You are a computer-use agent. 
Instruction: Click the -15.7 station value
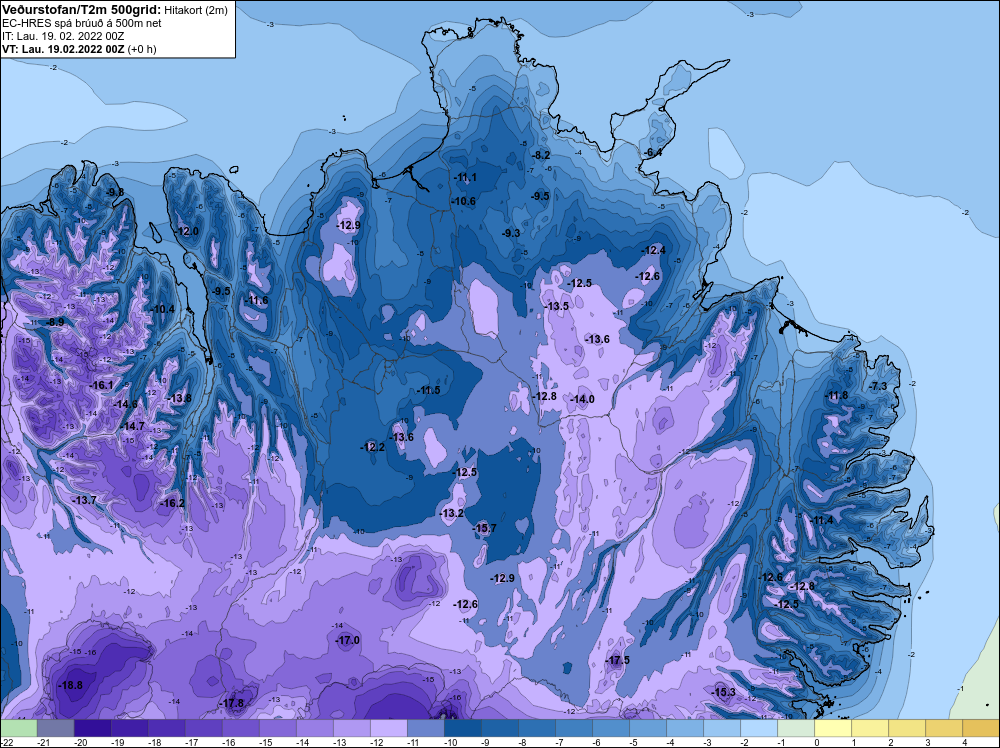tap(484, 528)
